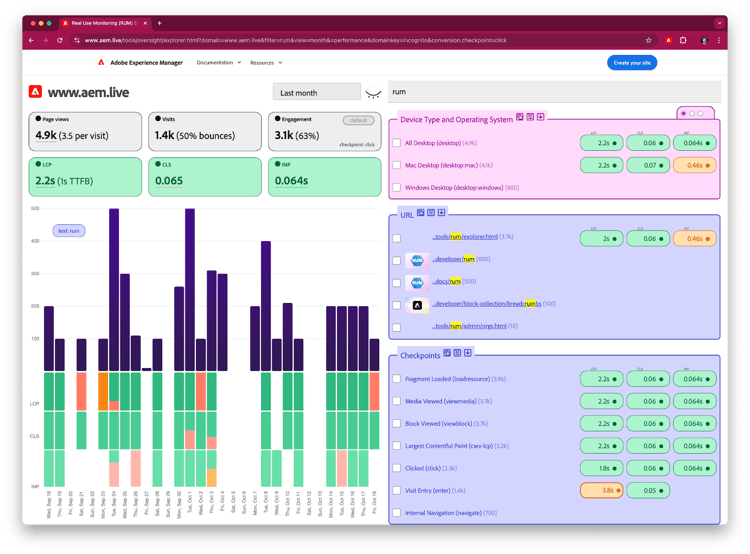Image resolution: width=750 pixels, height=554 pixels.
Task: Click orange 0.46s INP badge for Mac Desktop
Action: point(695,165)
